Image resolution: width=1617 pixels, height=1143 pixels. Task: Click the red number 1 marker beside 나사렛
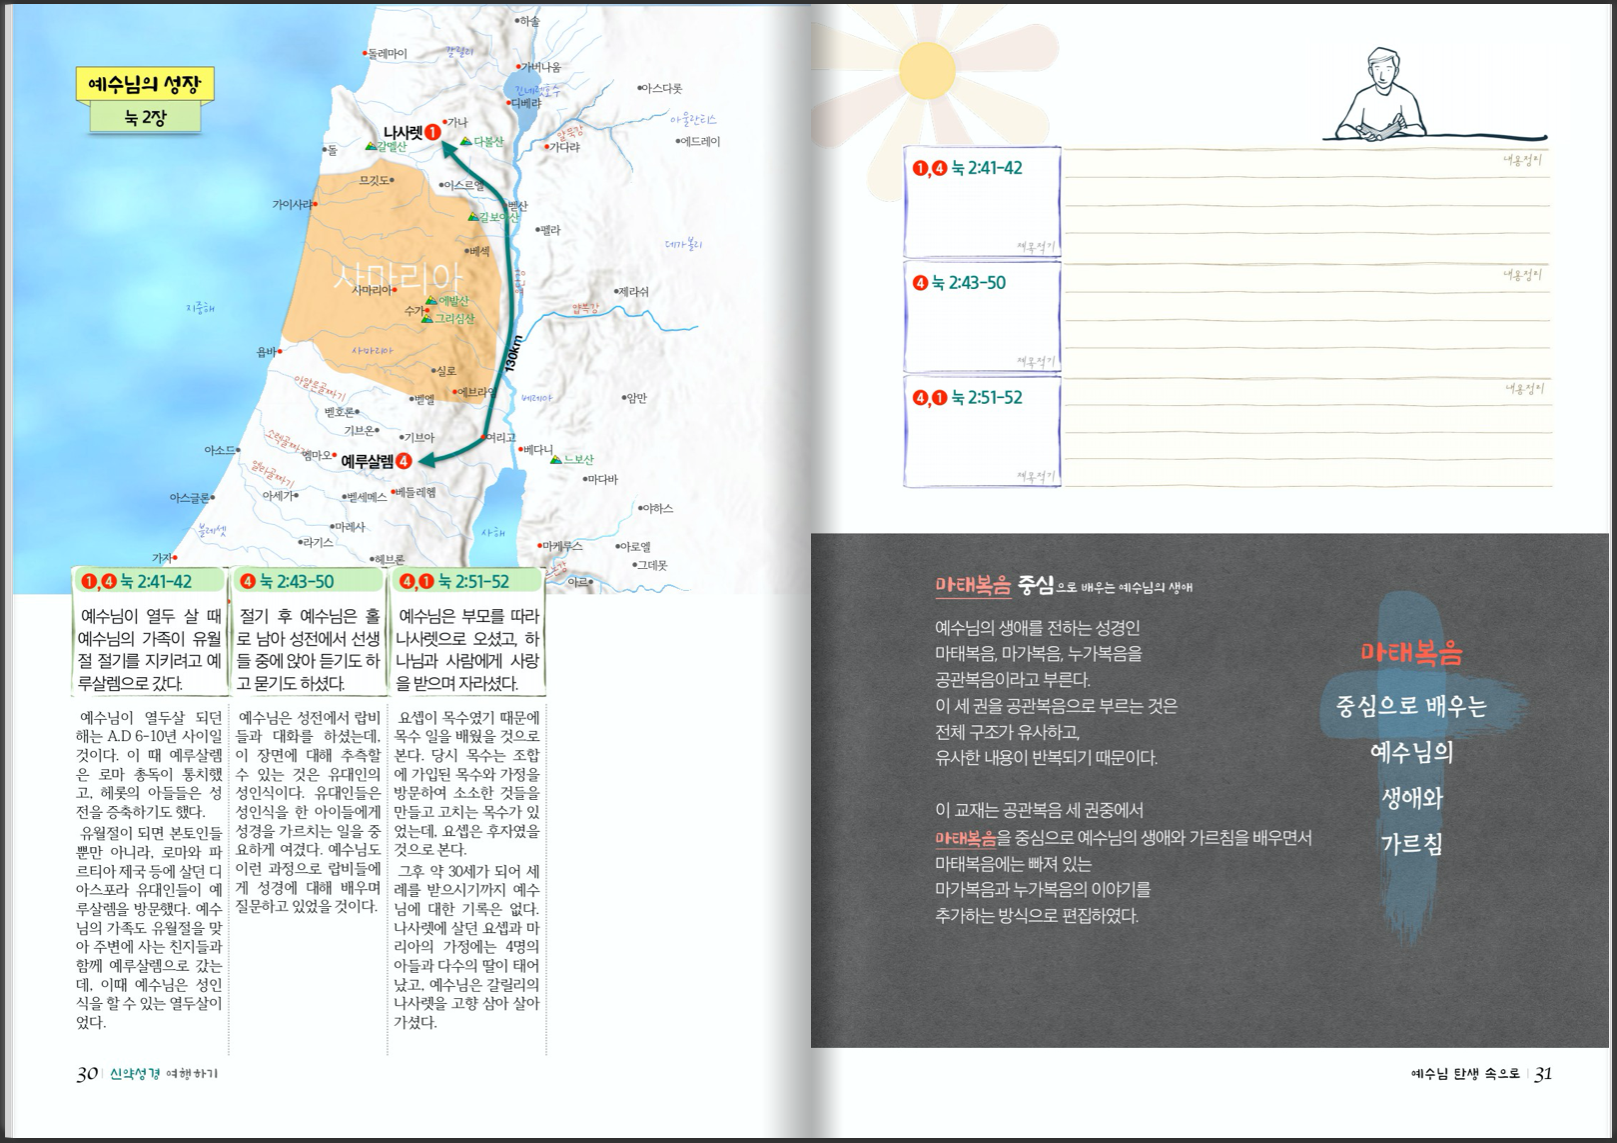click(x=433, y=132)
